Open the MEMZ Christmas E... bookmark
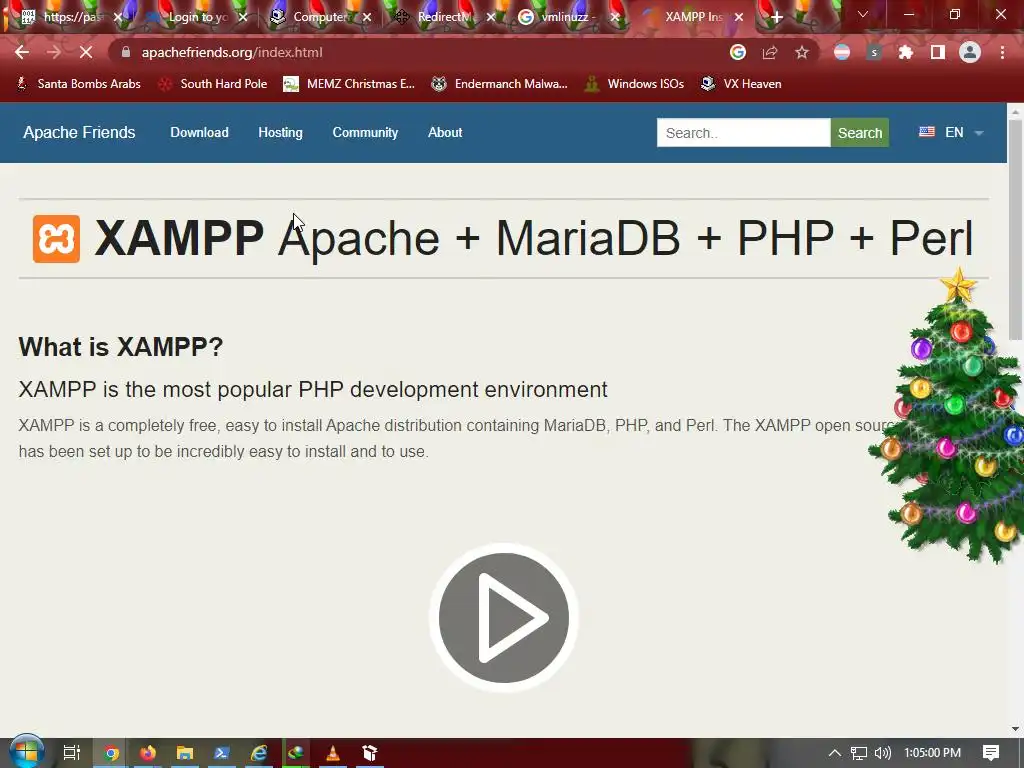The width and height of the screenshot is (1024, 768). coord(349,84)
